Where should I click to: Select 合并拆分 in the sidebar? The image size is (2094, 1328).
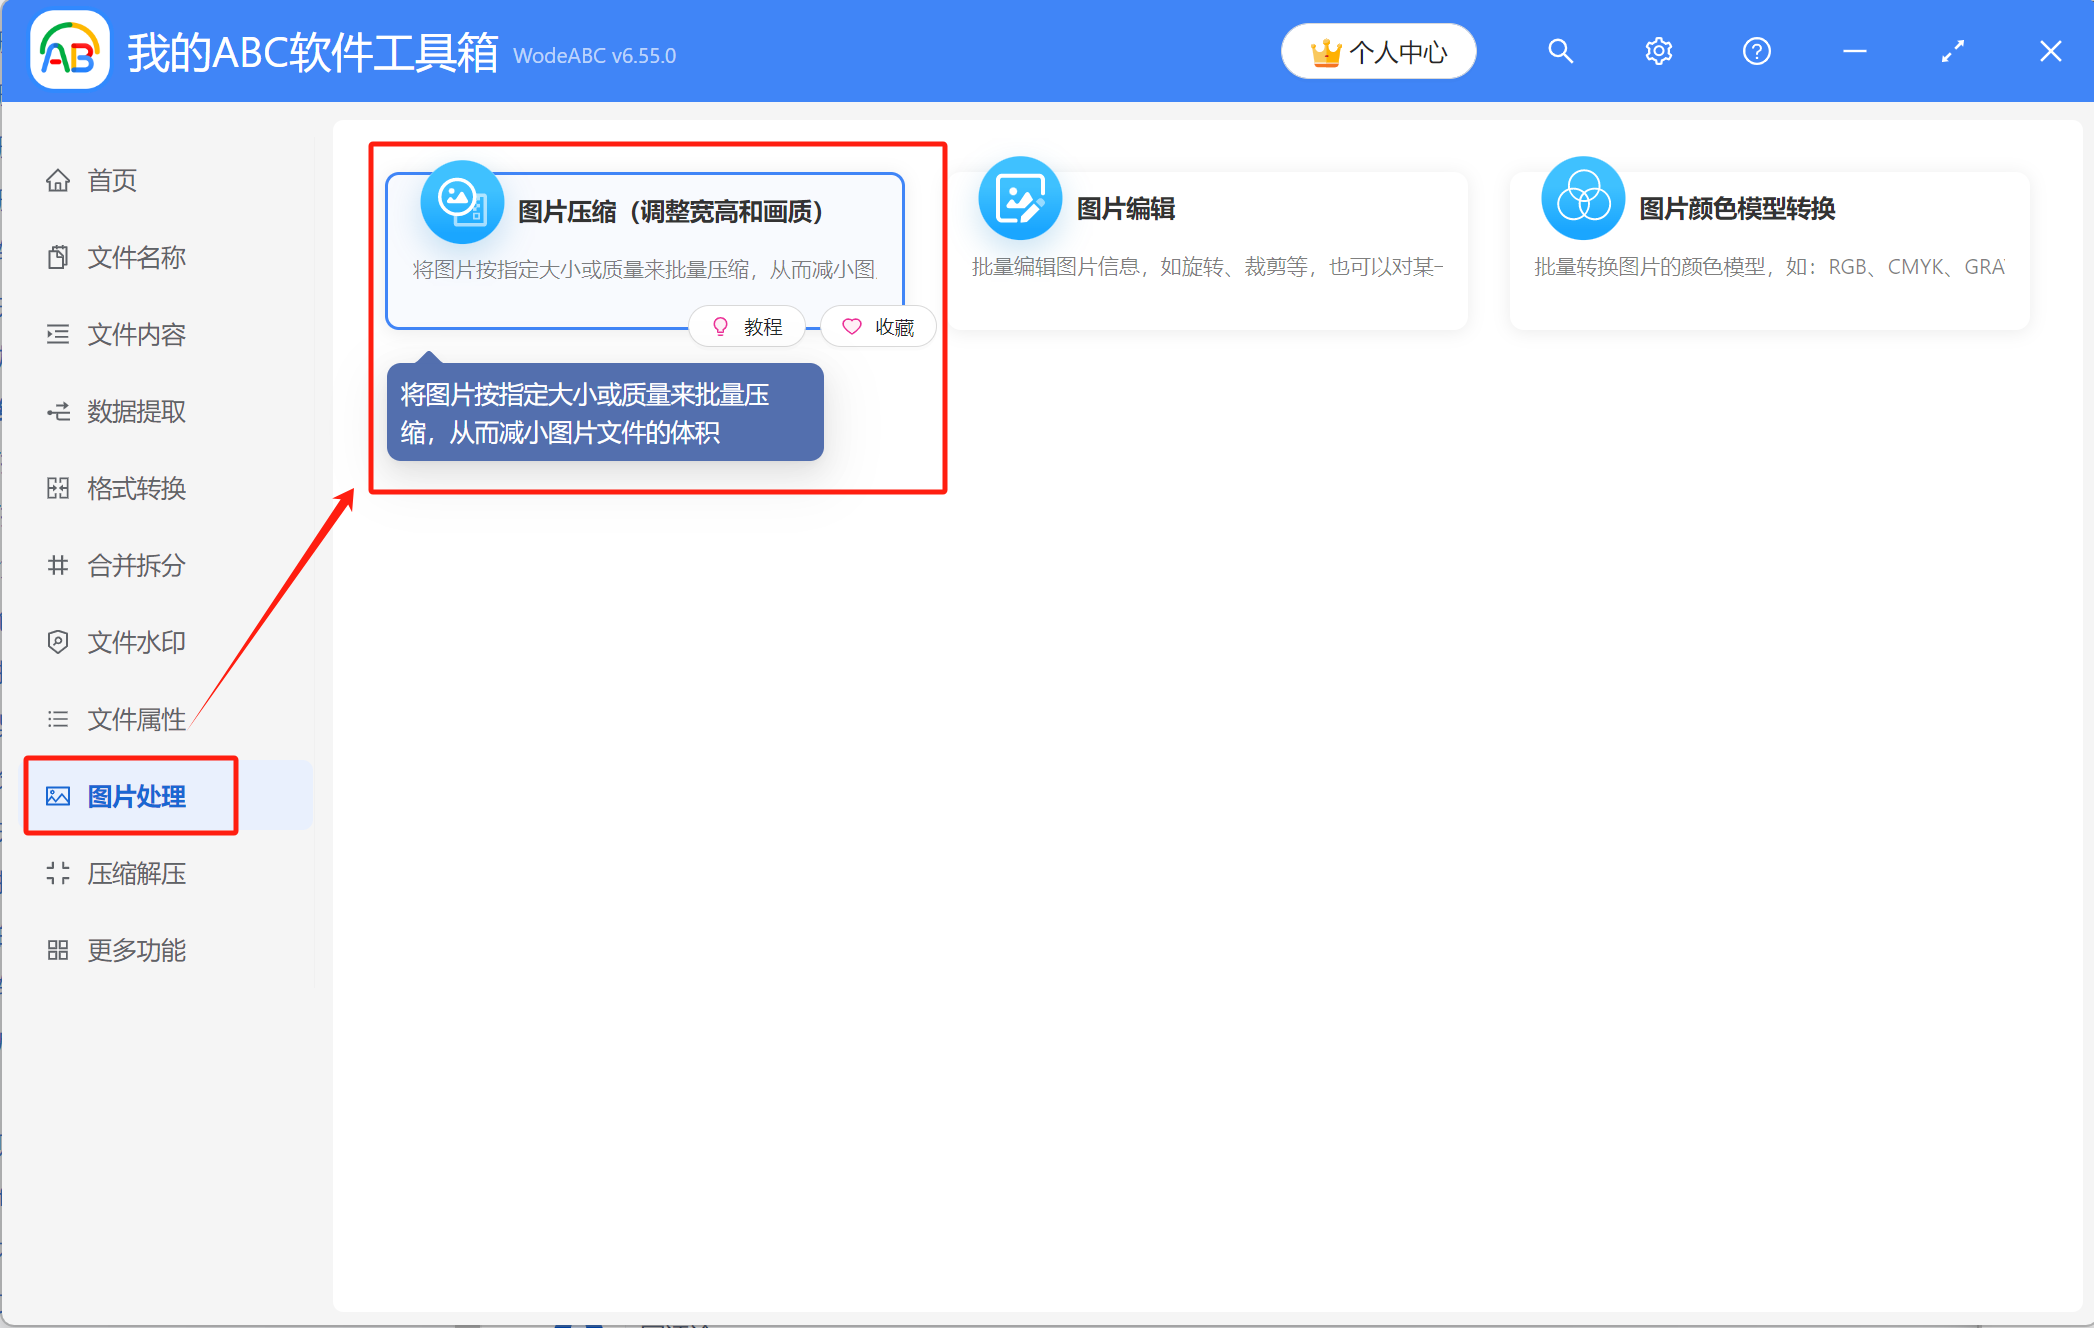click(x=136, y=565)
